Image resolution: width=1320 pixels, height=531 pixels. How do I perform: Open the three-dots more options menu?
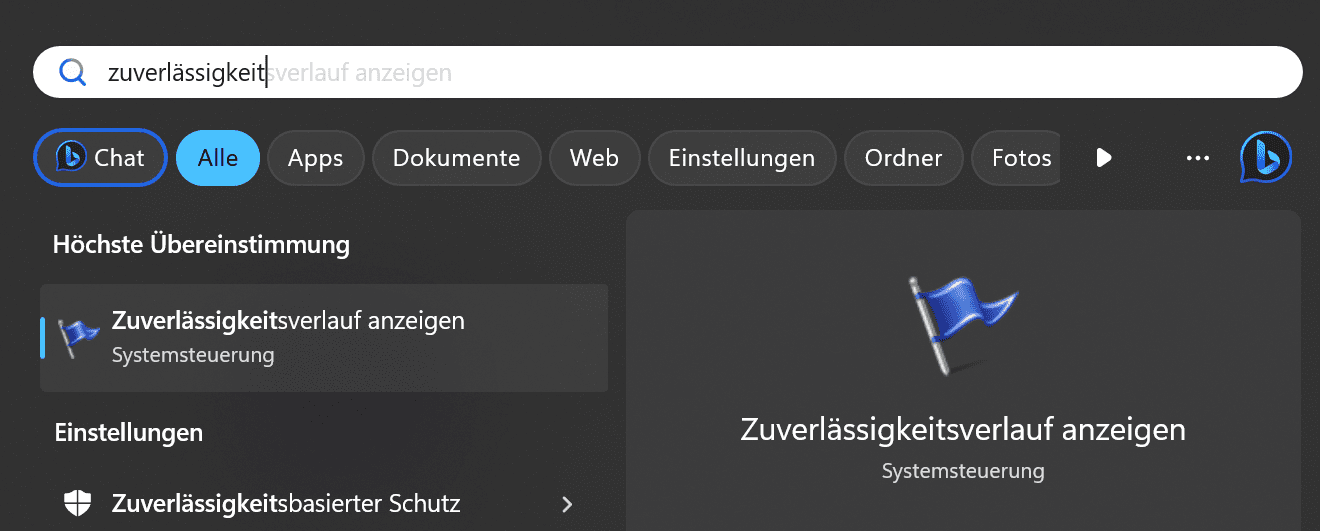[1197, 158]
